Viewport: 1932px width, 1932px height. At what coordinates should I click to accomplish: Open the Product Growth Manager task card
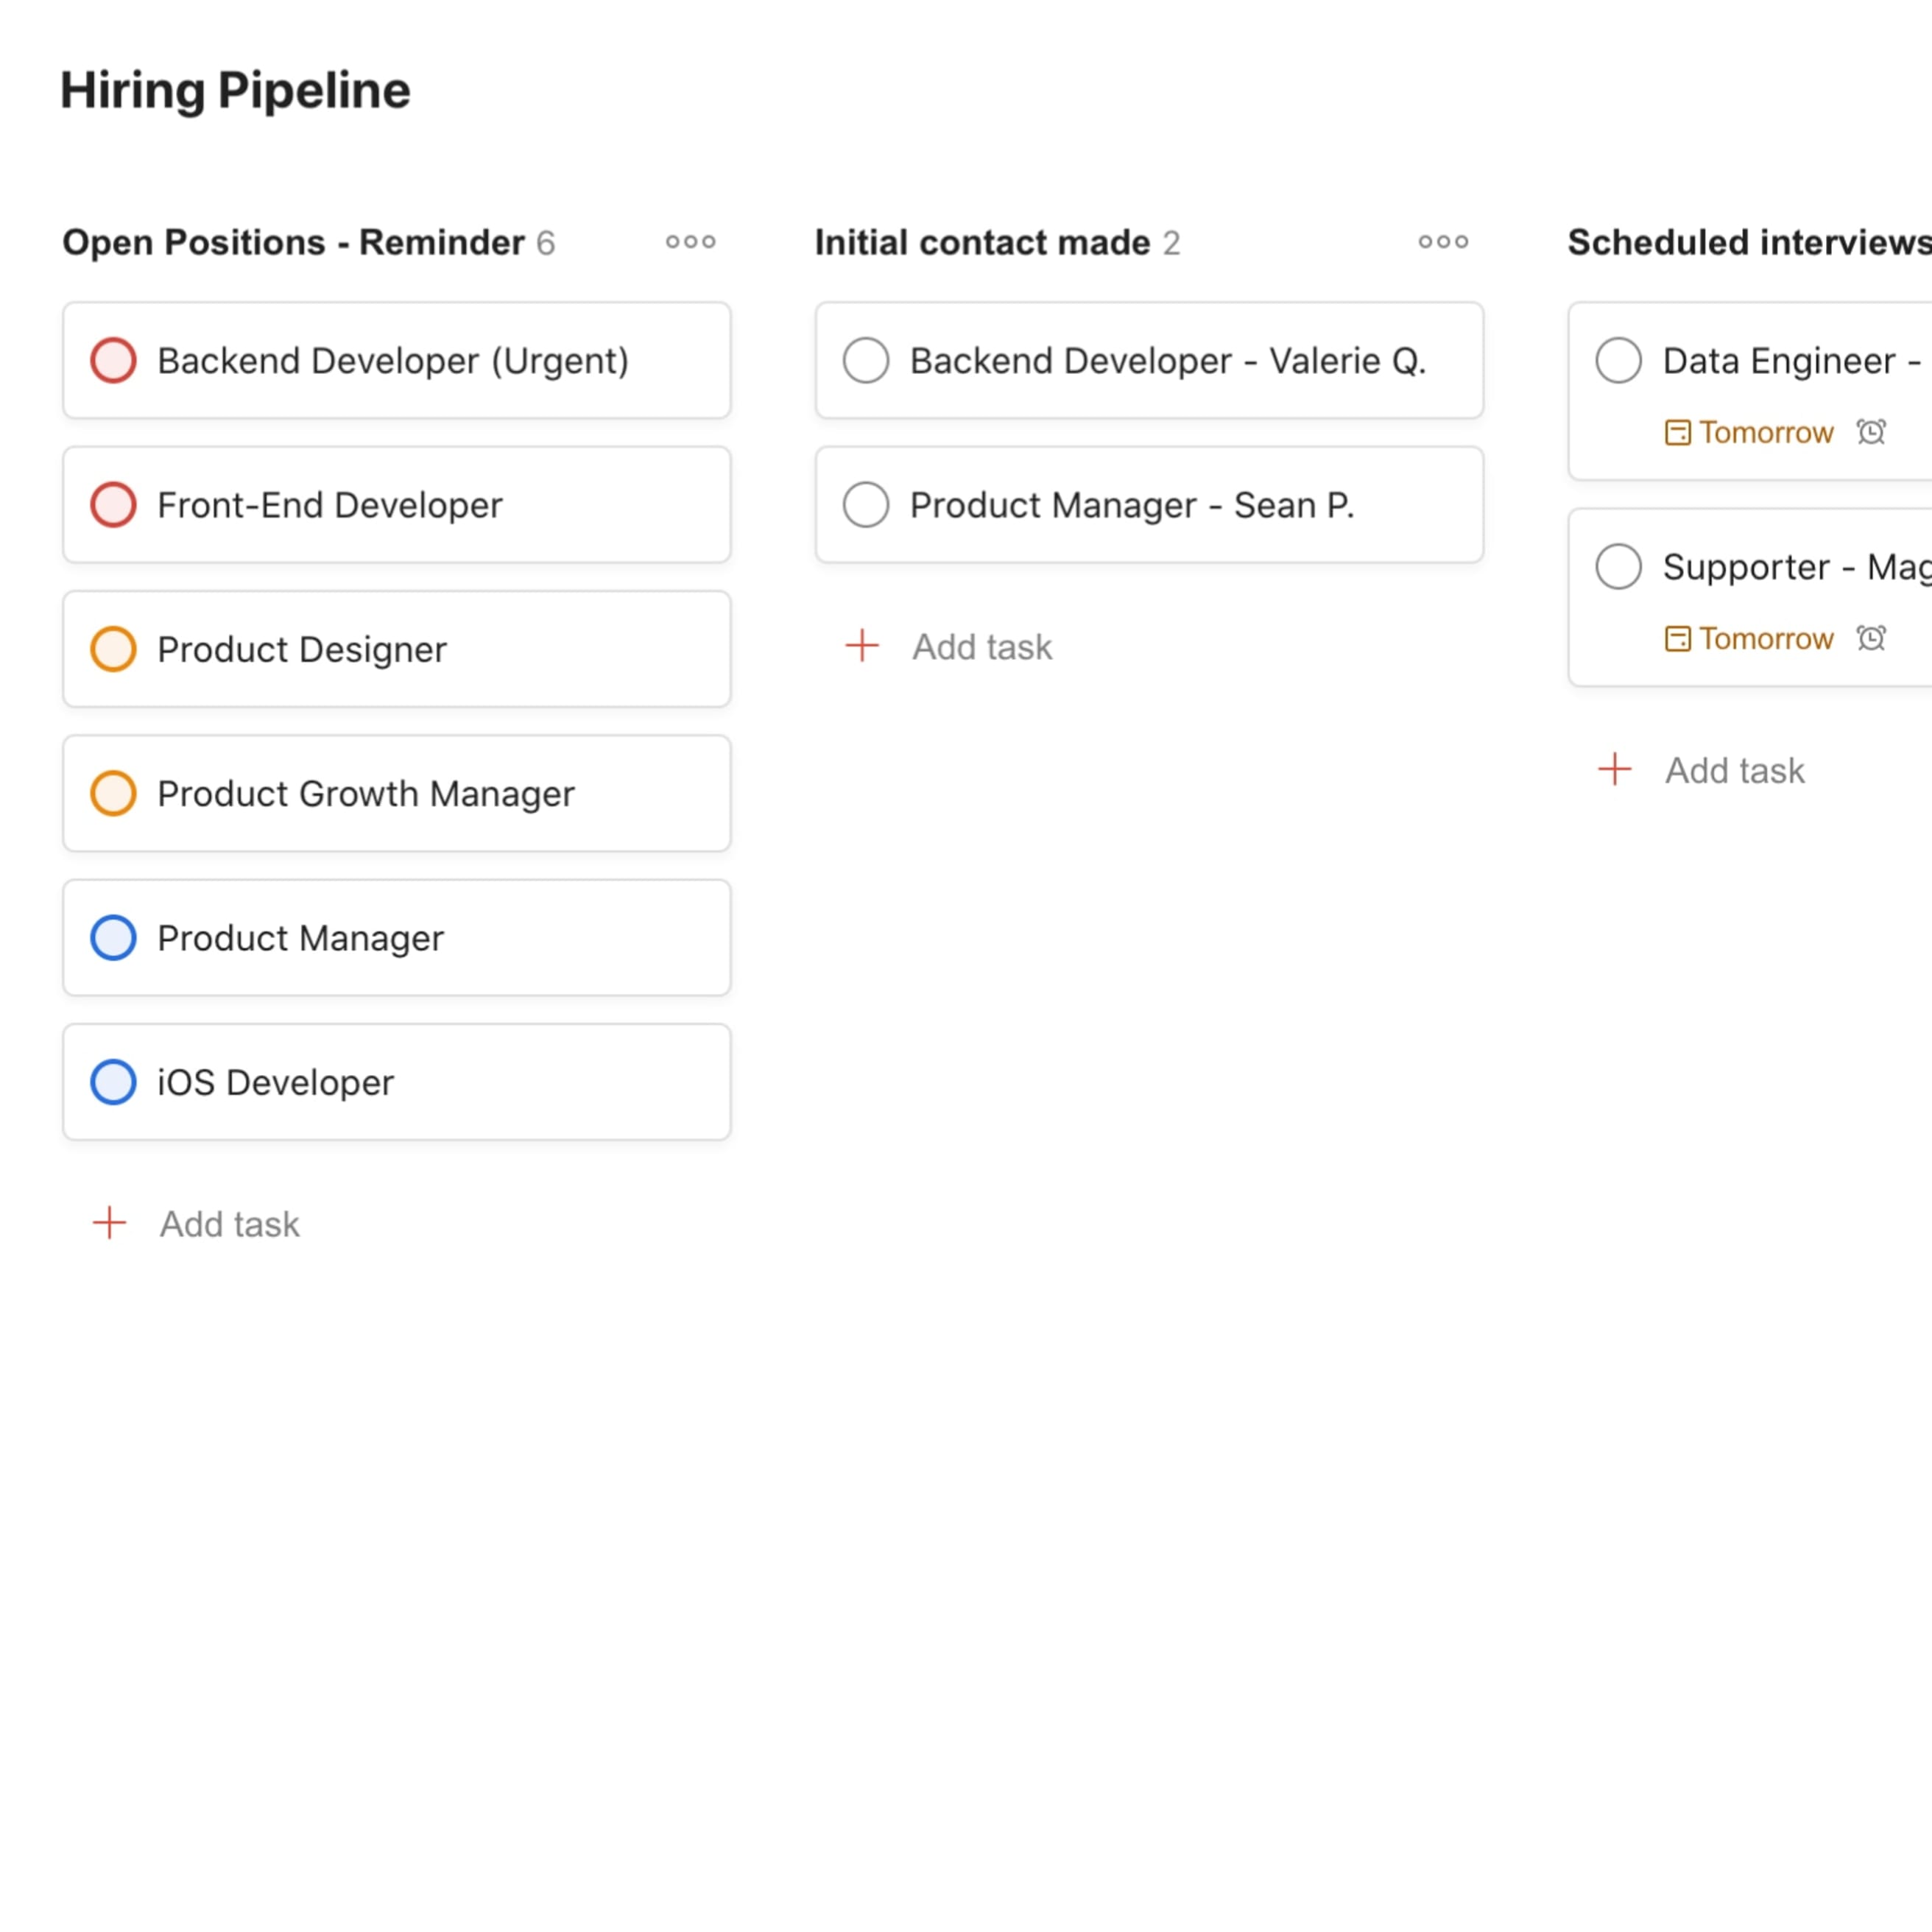coord(397,793)
